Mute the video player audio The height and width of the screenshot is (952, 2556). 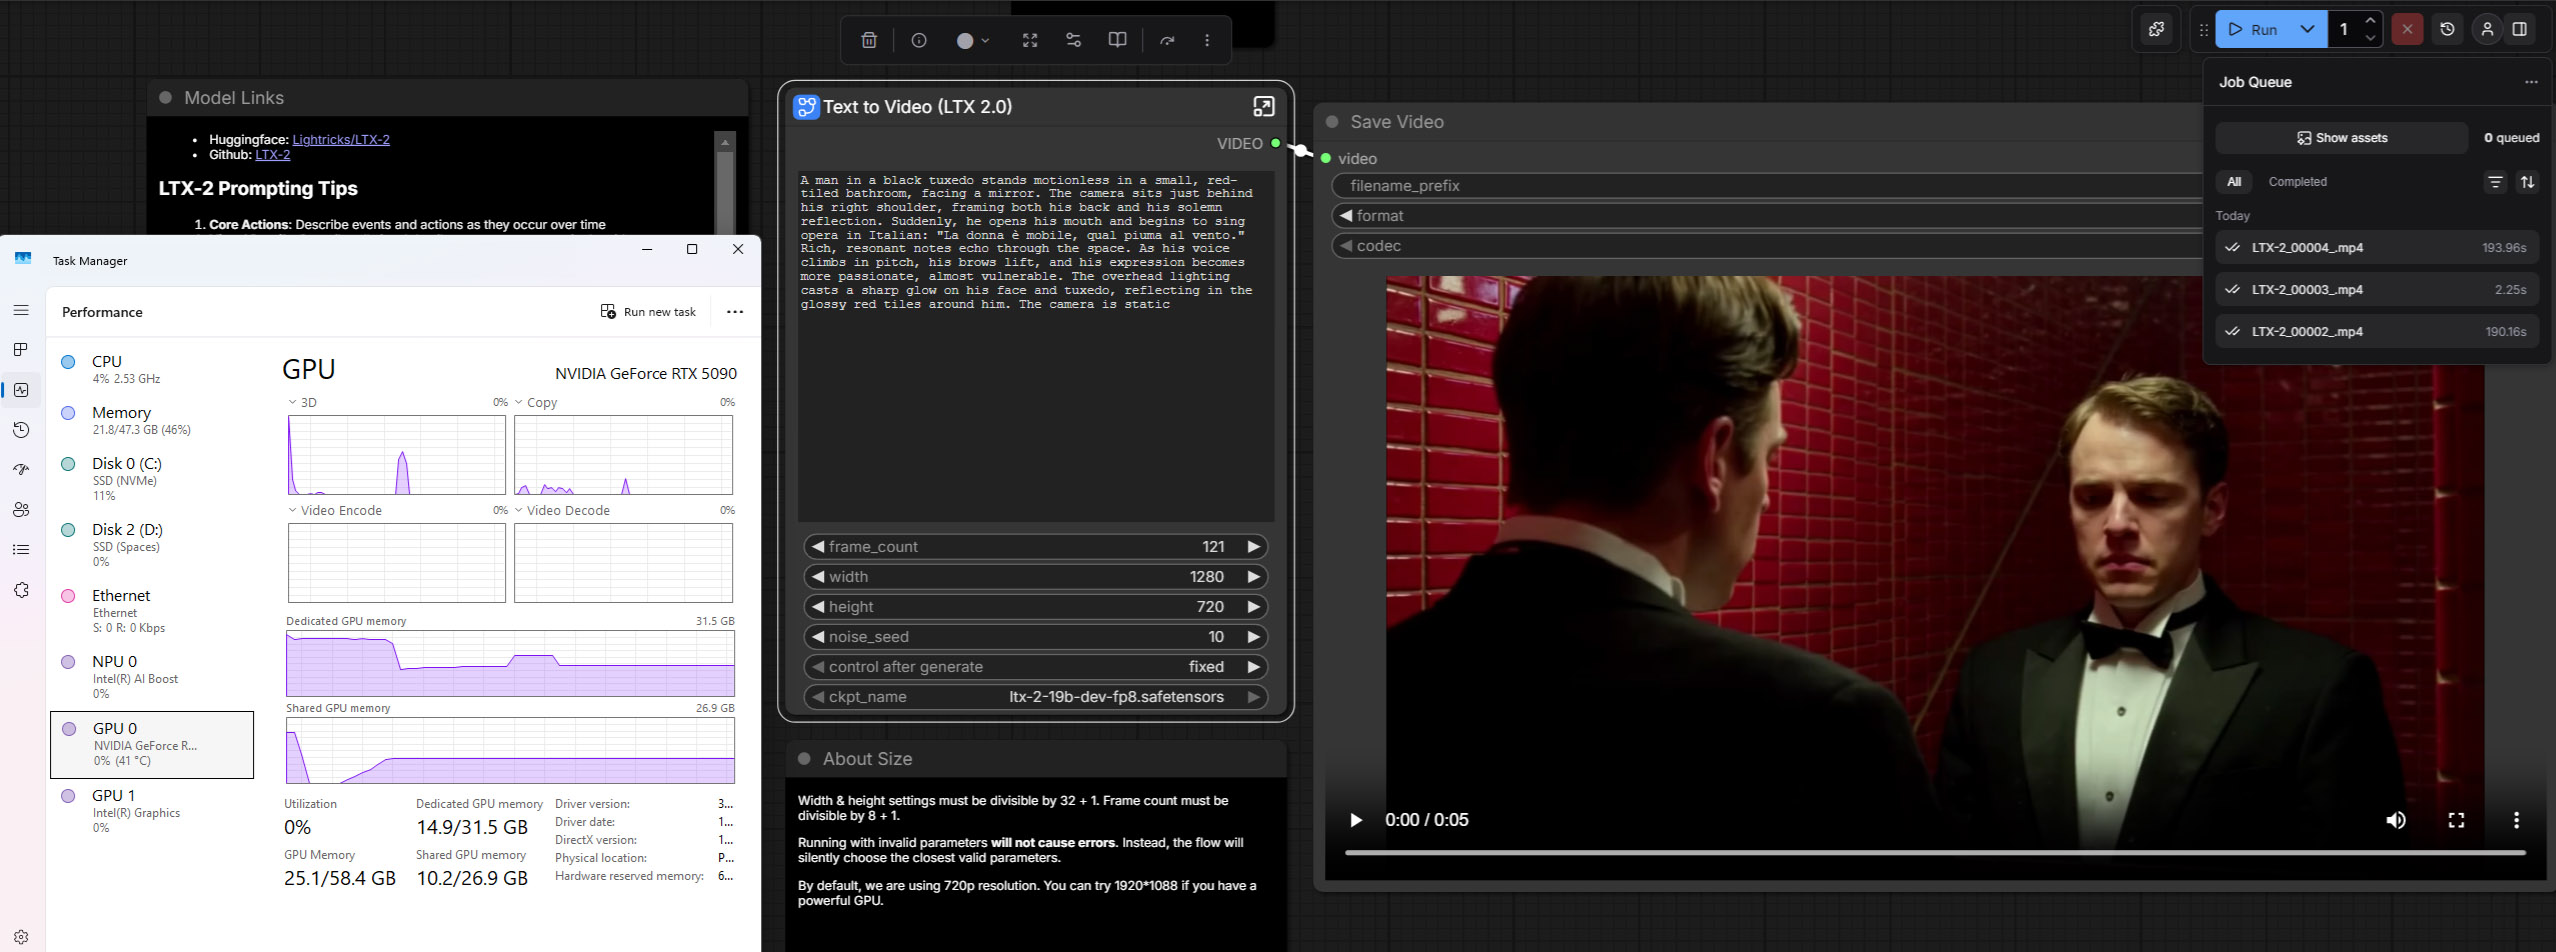(2396, 821)
